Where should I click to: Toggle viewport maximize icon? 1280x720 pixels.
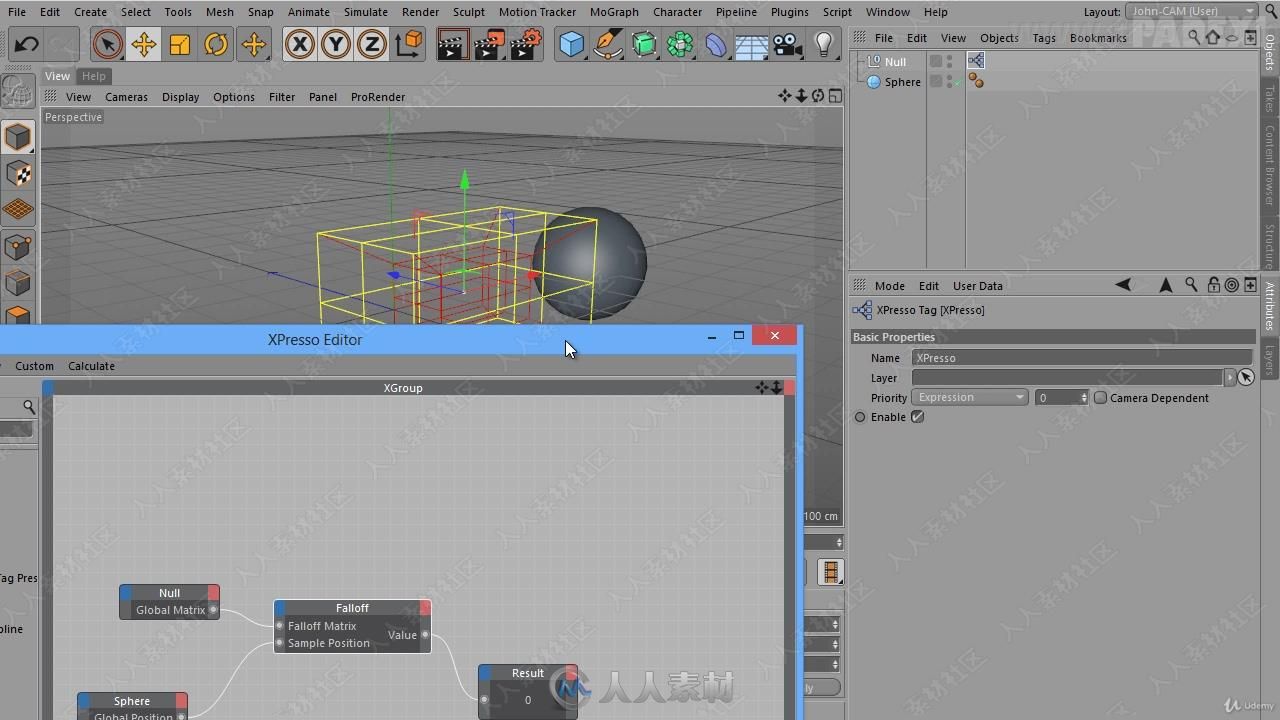(x=835, y=96)
